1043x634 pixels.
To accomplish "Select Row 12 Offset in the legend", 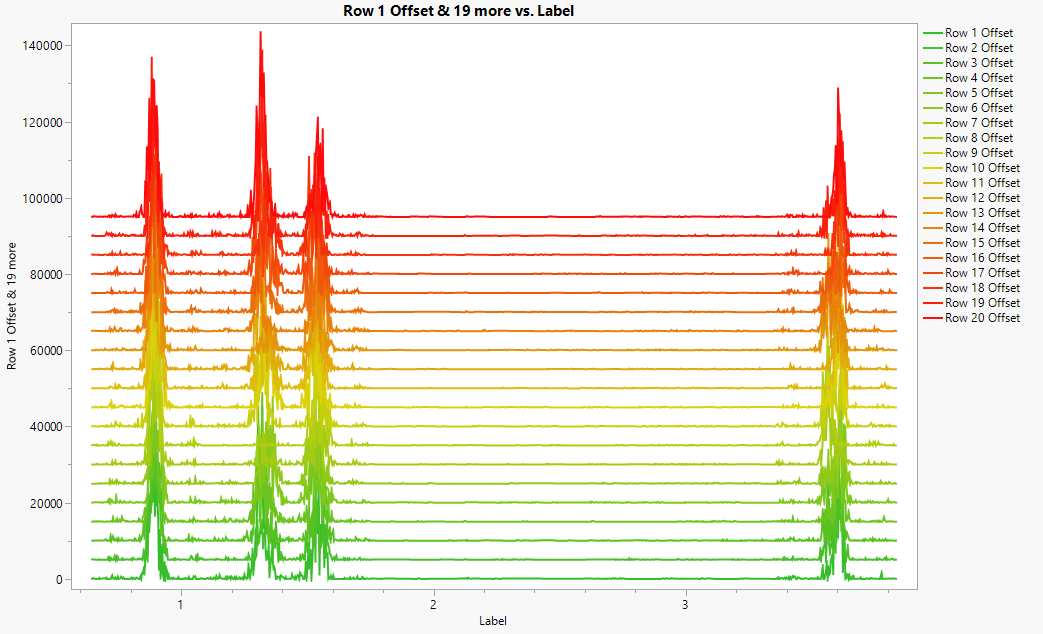I will click(972, 198).
